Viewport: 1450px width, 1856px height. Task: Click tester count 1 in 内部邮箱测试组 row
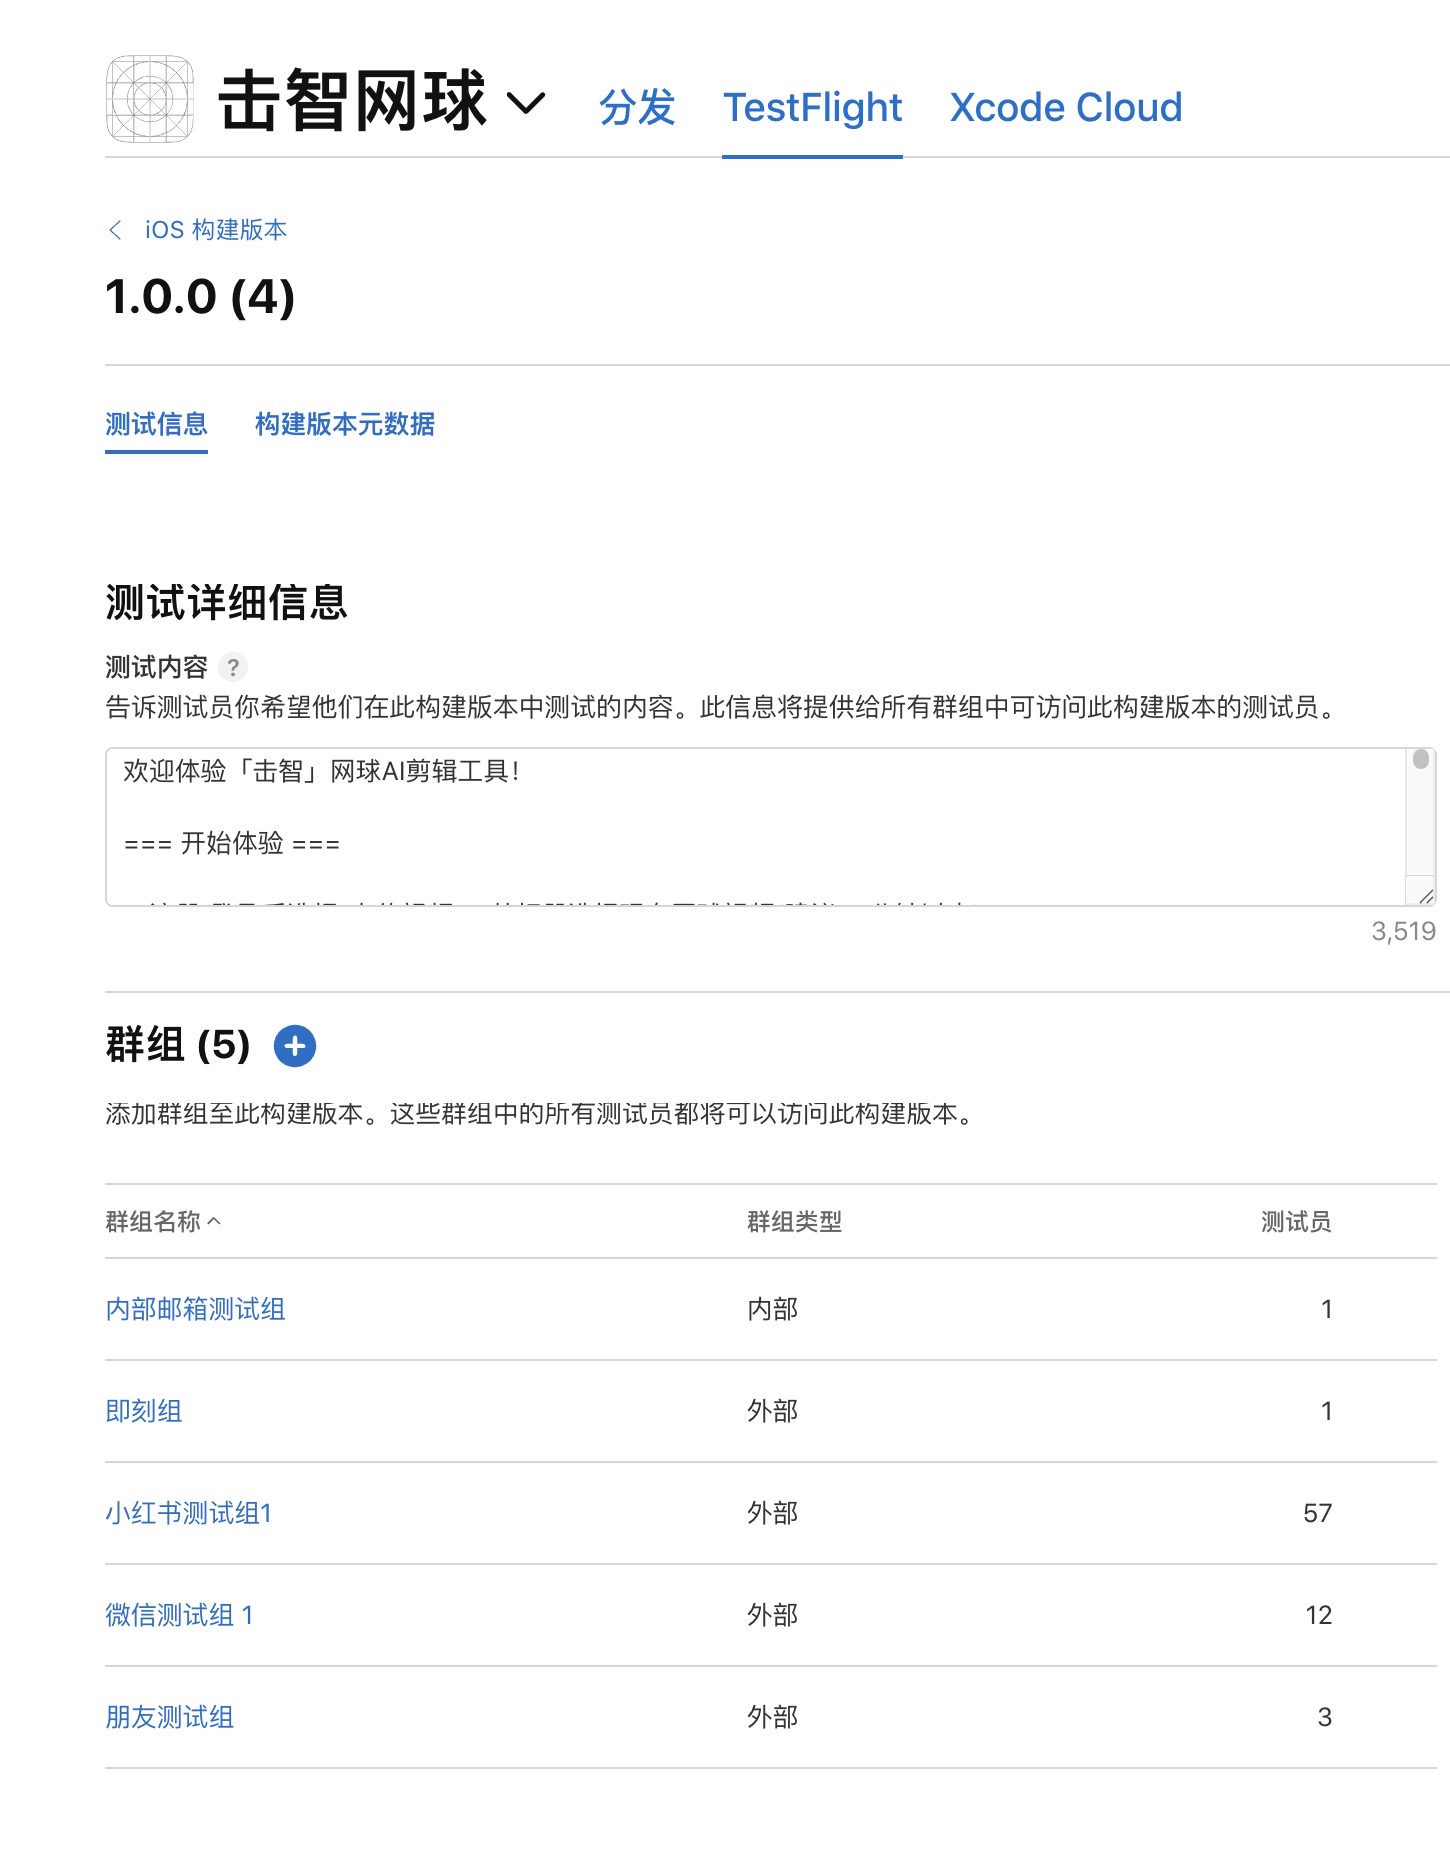pyautogui.click(x=1326, y=1309)
